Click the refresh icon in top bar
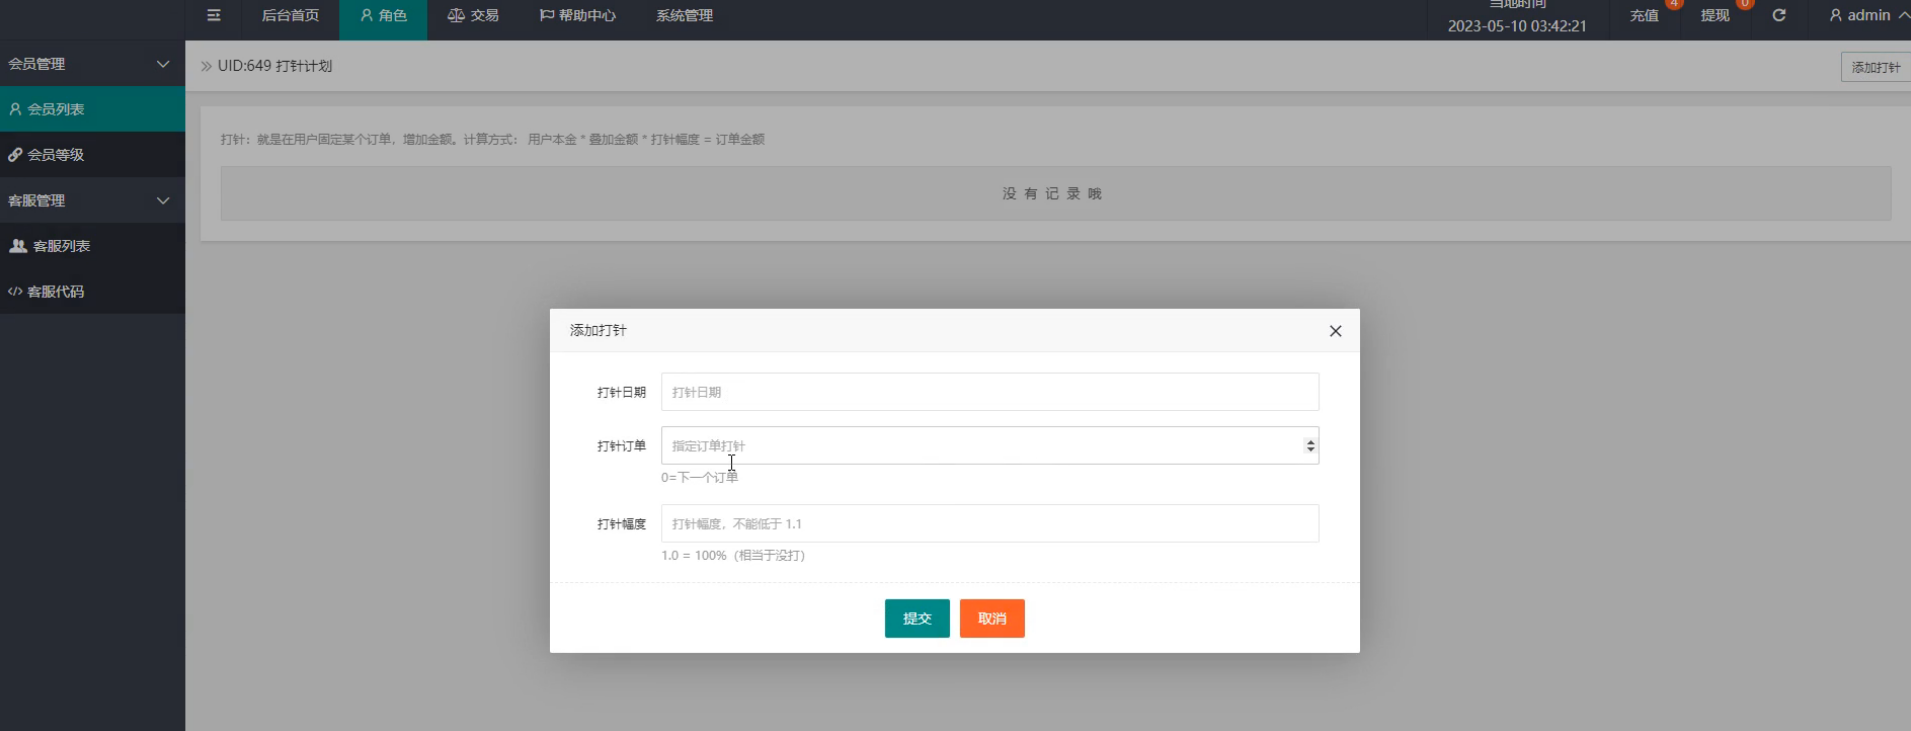The width and height of the screenshot is (1911, 731). click(1779, 16)
